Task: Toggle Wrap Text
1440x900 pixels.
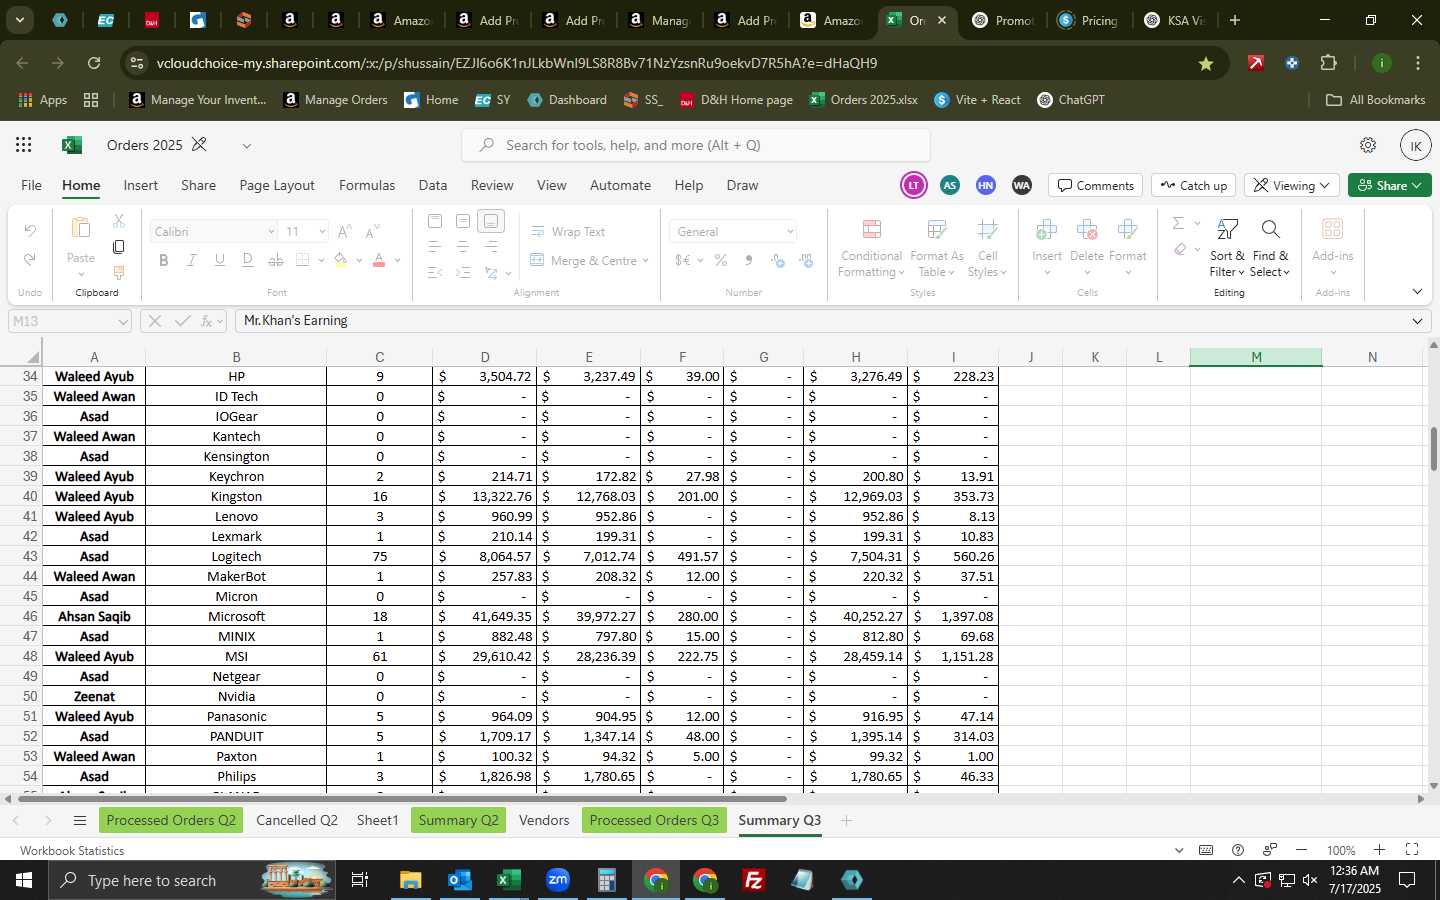Action: [x=567, y=231]
